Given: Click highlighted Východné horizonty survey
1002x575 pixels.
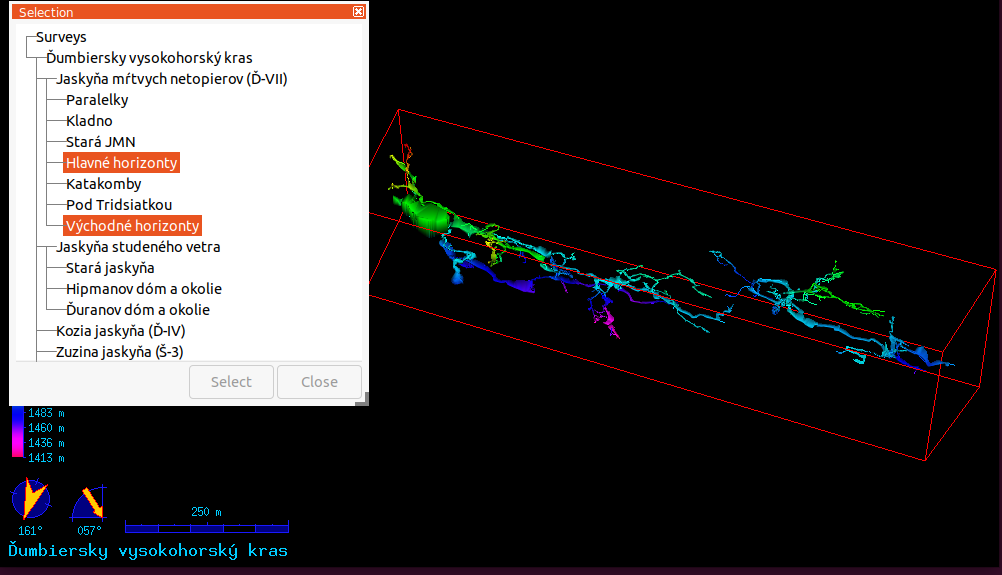Looking at the screenshot, I should click(132, 226).
